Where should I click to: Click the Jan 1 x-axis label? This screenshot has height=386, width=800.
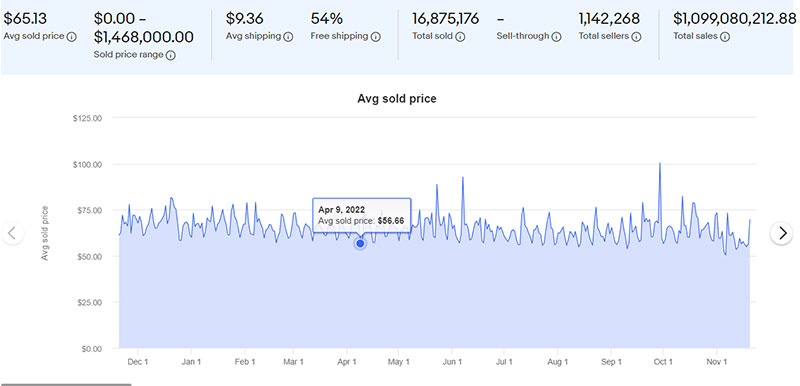coord(191,362)
